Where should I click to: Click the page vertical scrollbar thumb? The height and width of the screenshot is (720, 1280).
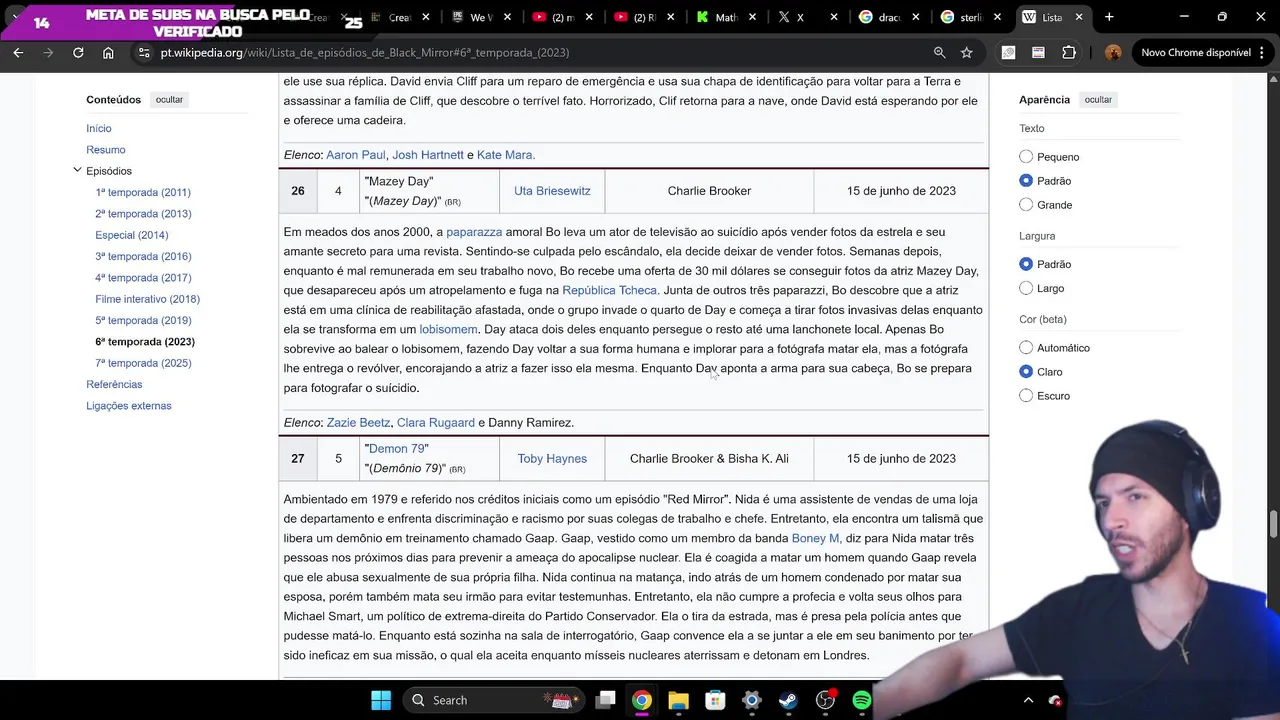pyautogui.click(x=1274, y=524)
